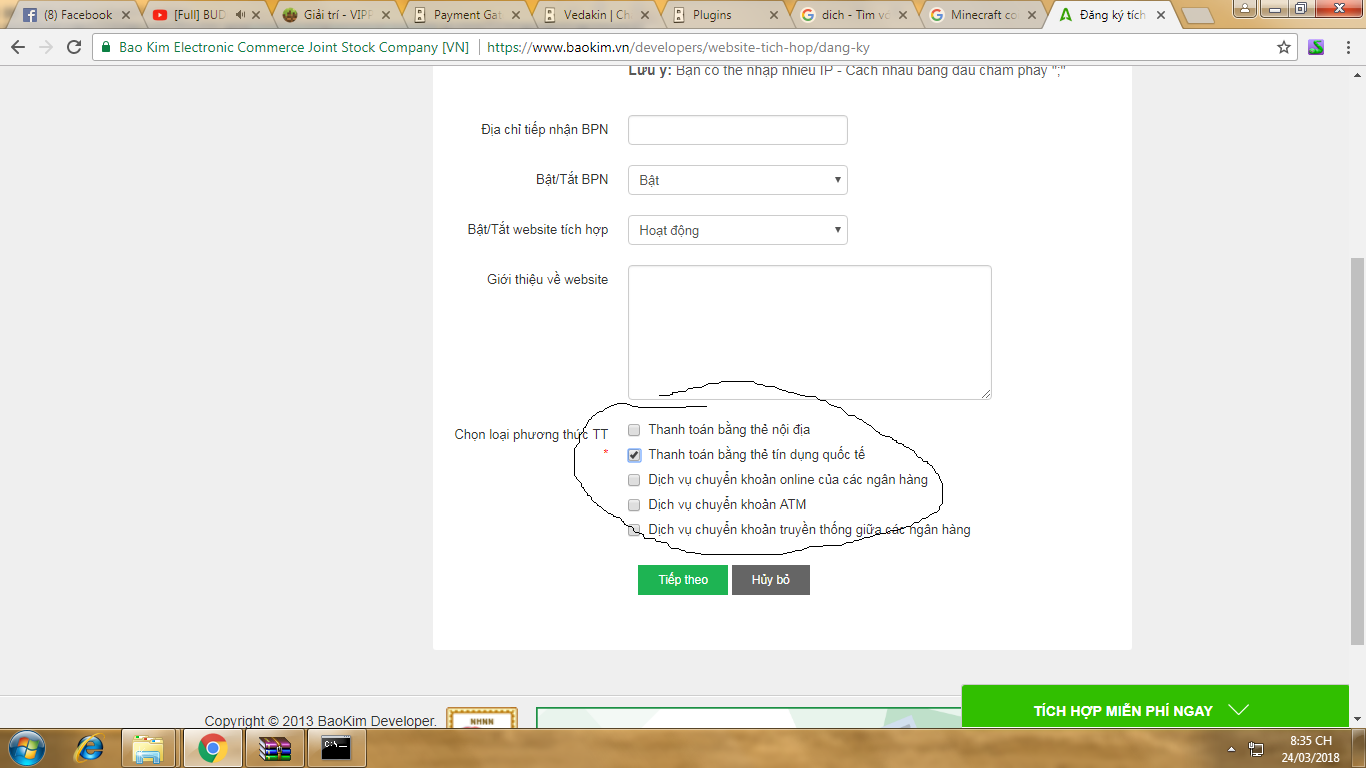Expand the Bật/Tắt website tích hợp dropdown
The width and height of the screenshot is (1366, 768).
point(738,230)
